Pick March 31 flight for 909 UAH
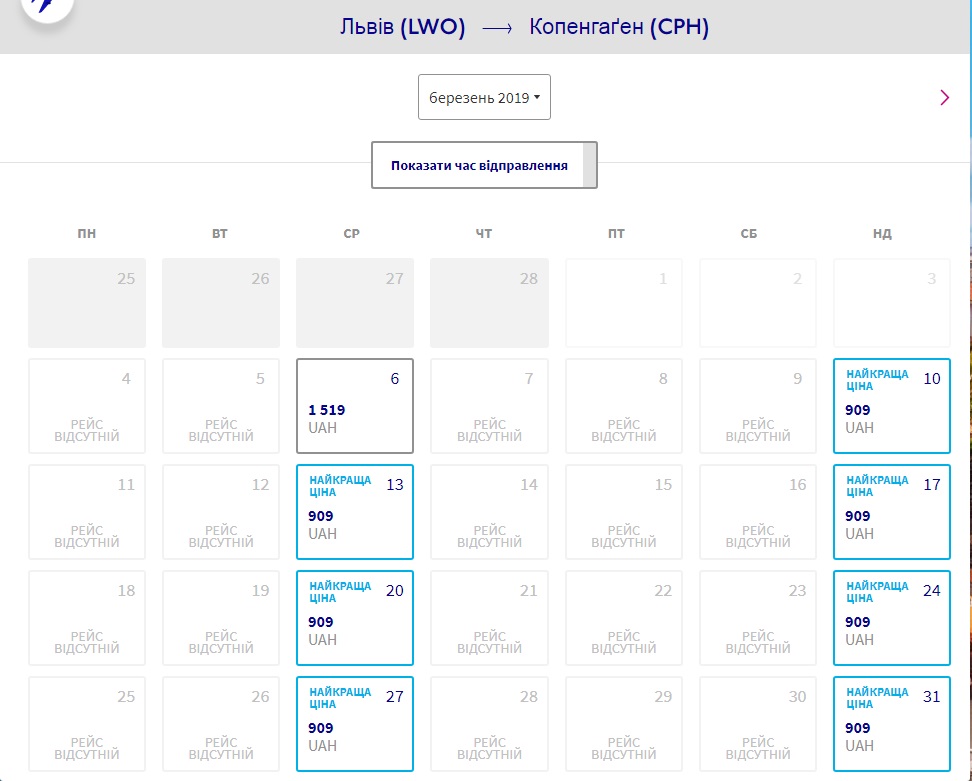 point(891,724)
